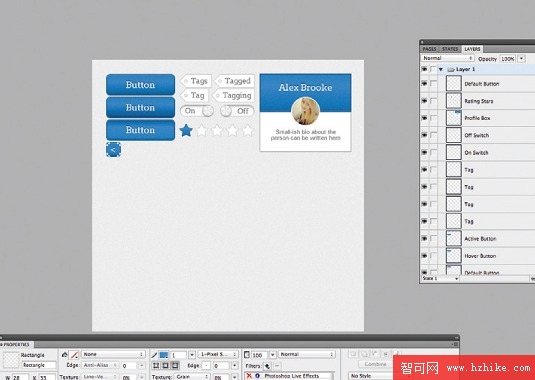Add a live filter with plus button
Image resolution: width=535 pixels, height=380 pixels.
[x=267, y=366]
